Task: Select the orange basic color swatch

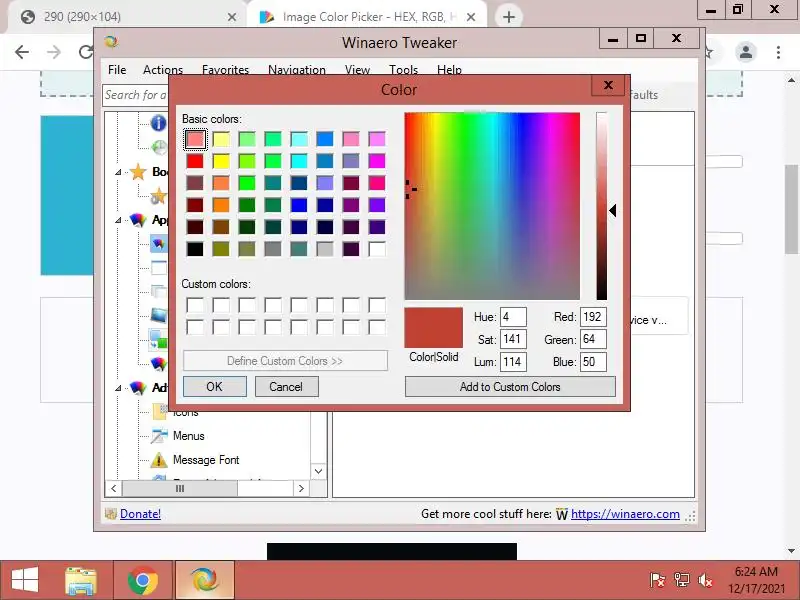Action: click(221, 205)
